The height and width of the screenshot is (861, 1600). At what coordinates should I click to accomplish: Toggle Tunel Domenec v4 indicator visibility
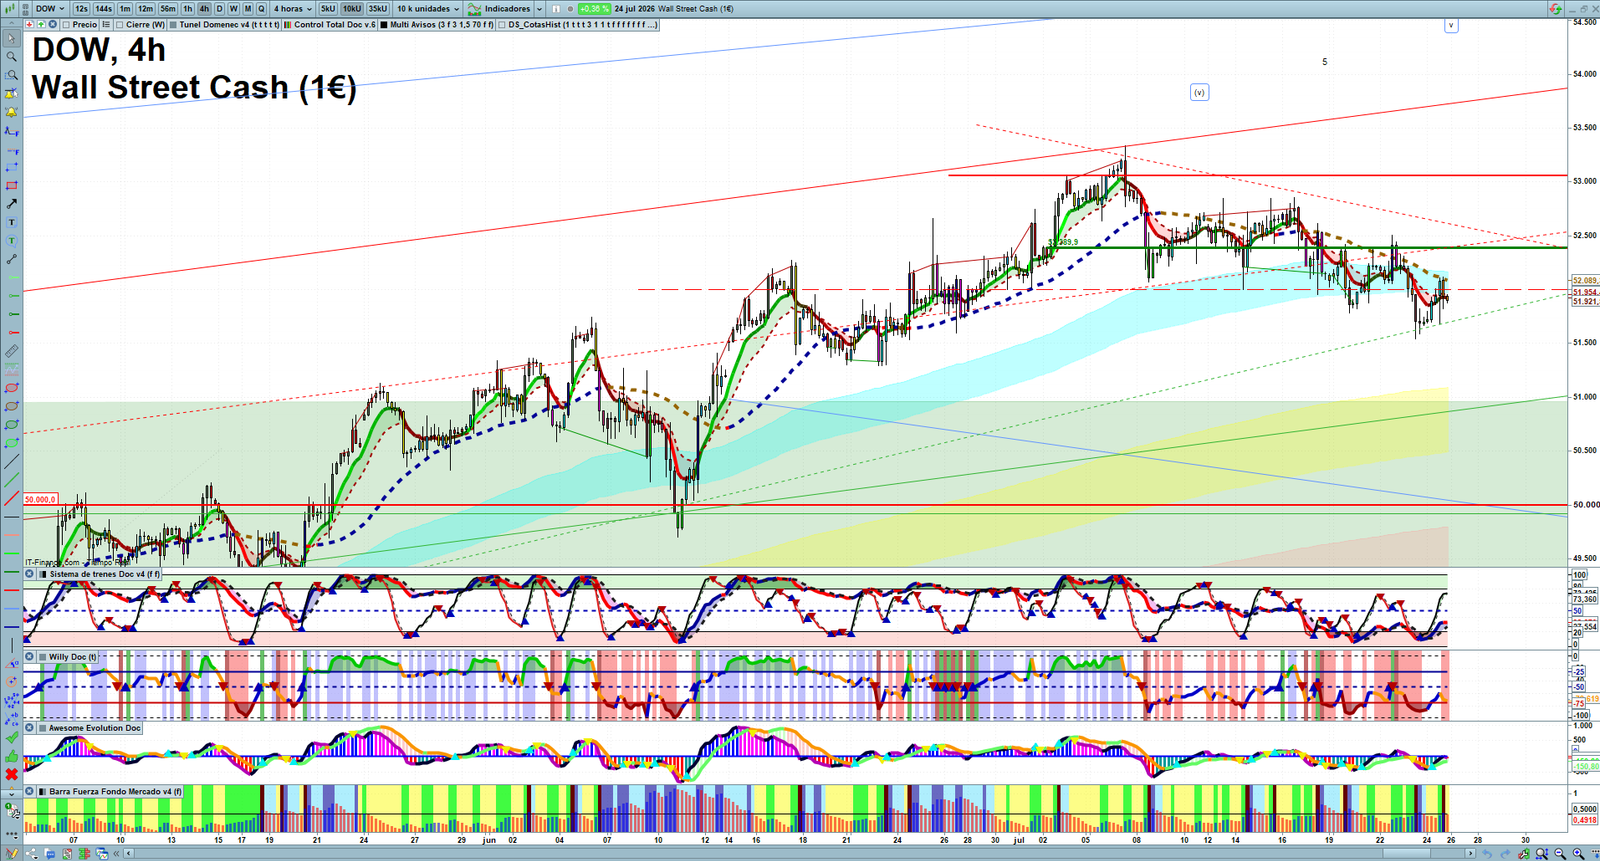[172, 24]
